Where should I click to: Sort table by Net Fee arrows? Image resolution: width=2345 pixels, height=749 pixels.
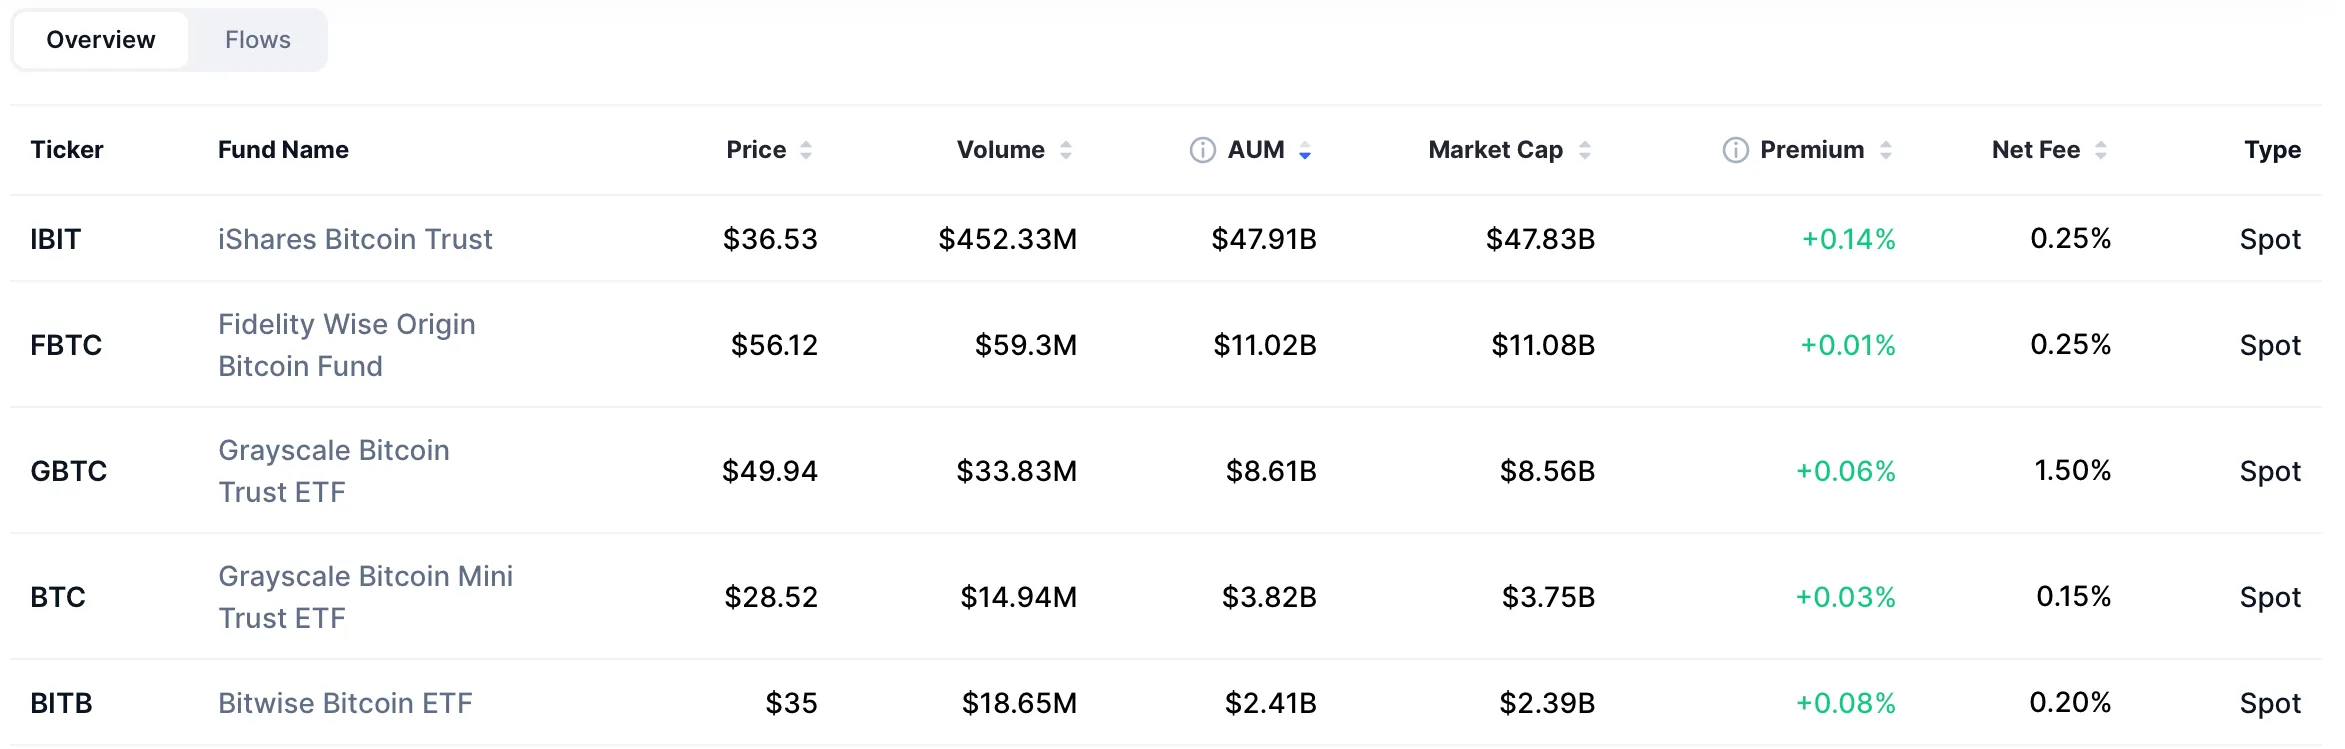click(x=2101, y=150)
